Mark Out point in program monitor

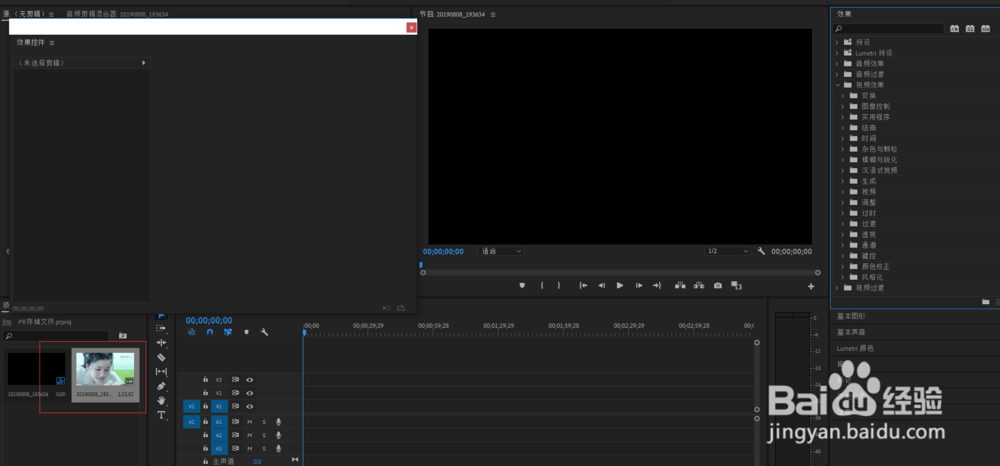coord(559,286)
